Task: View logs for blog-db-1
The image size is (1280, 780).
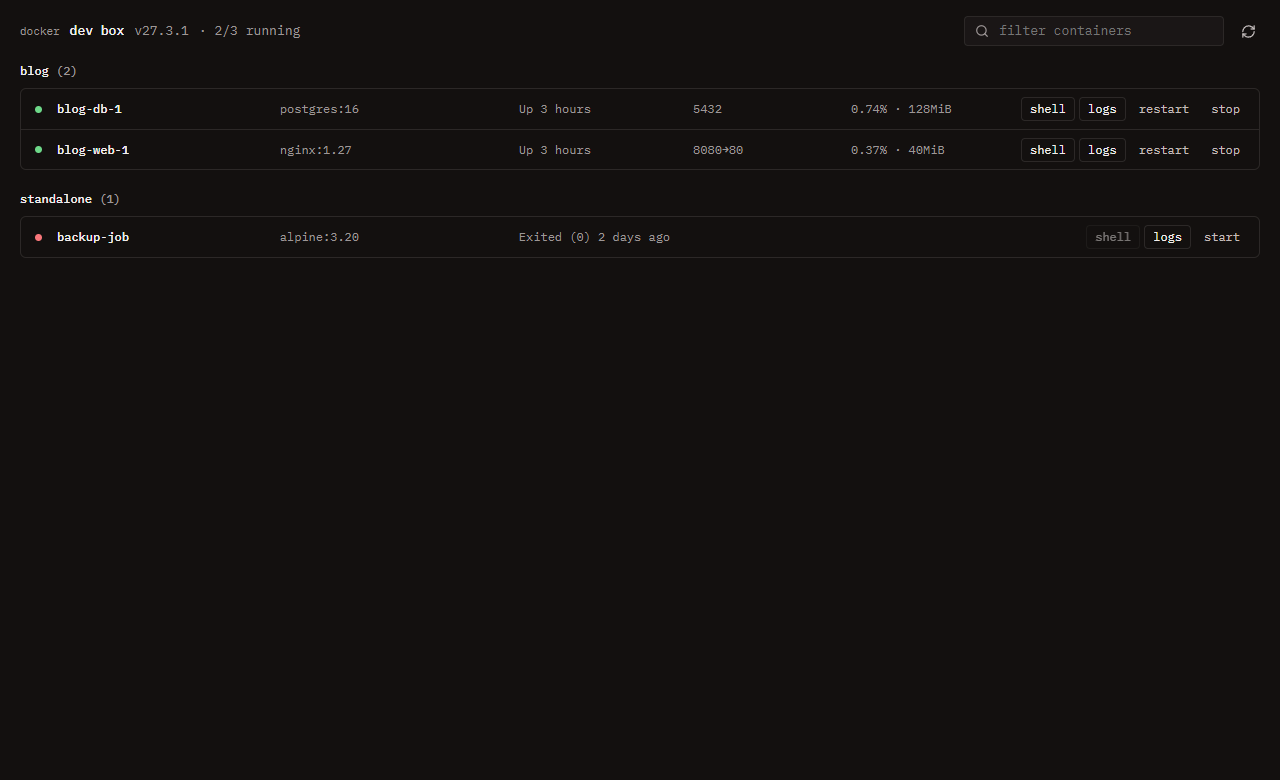Action: 1102,109
